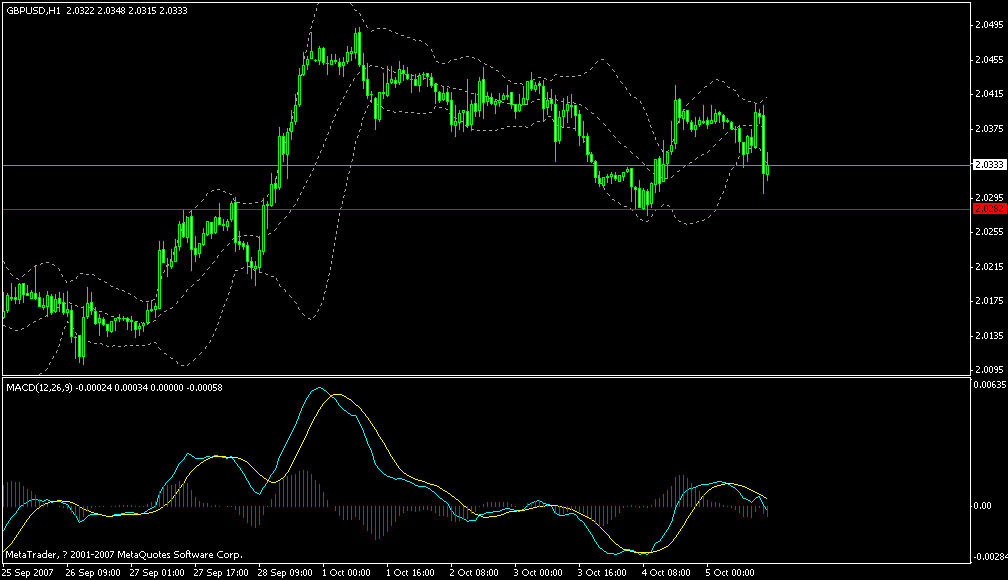Click the current price tag 2.0333
This screenshot has height=580, width=1008.
(x=989, y=164)
